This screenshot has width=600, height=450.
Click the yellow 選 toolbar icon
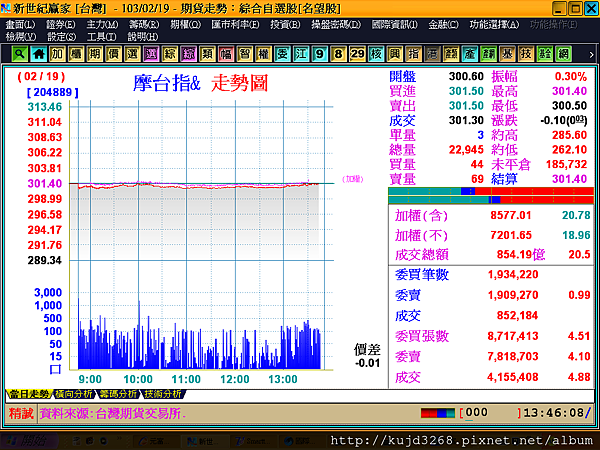click(132, 54)
